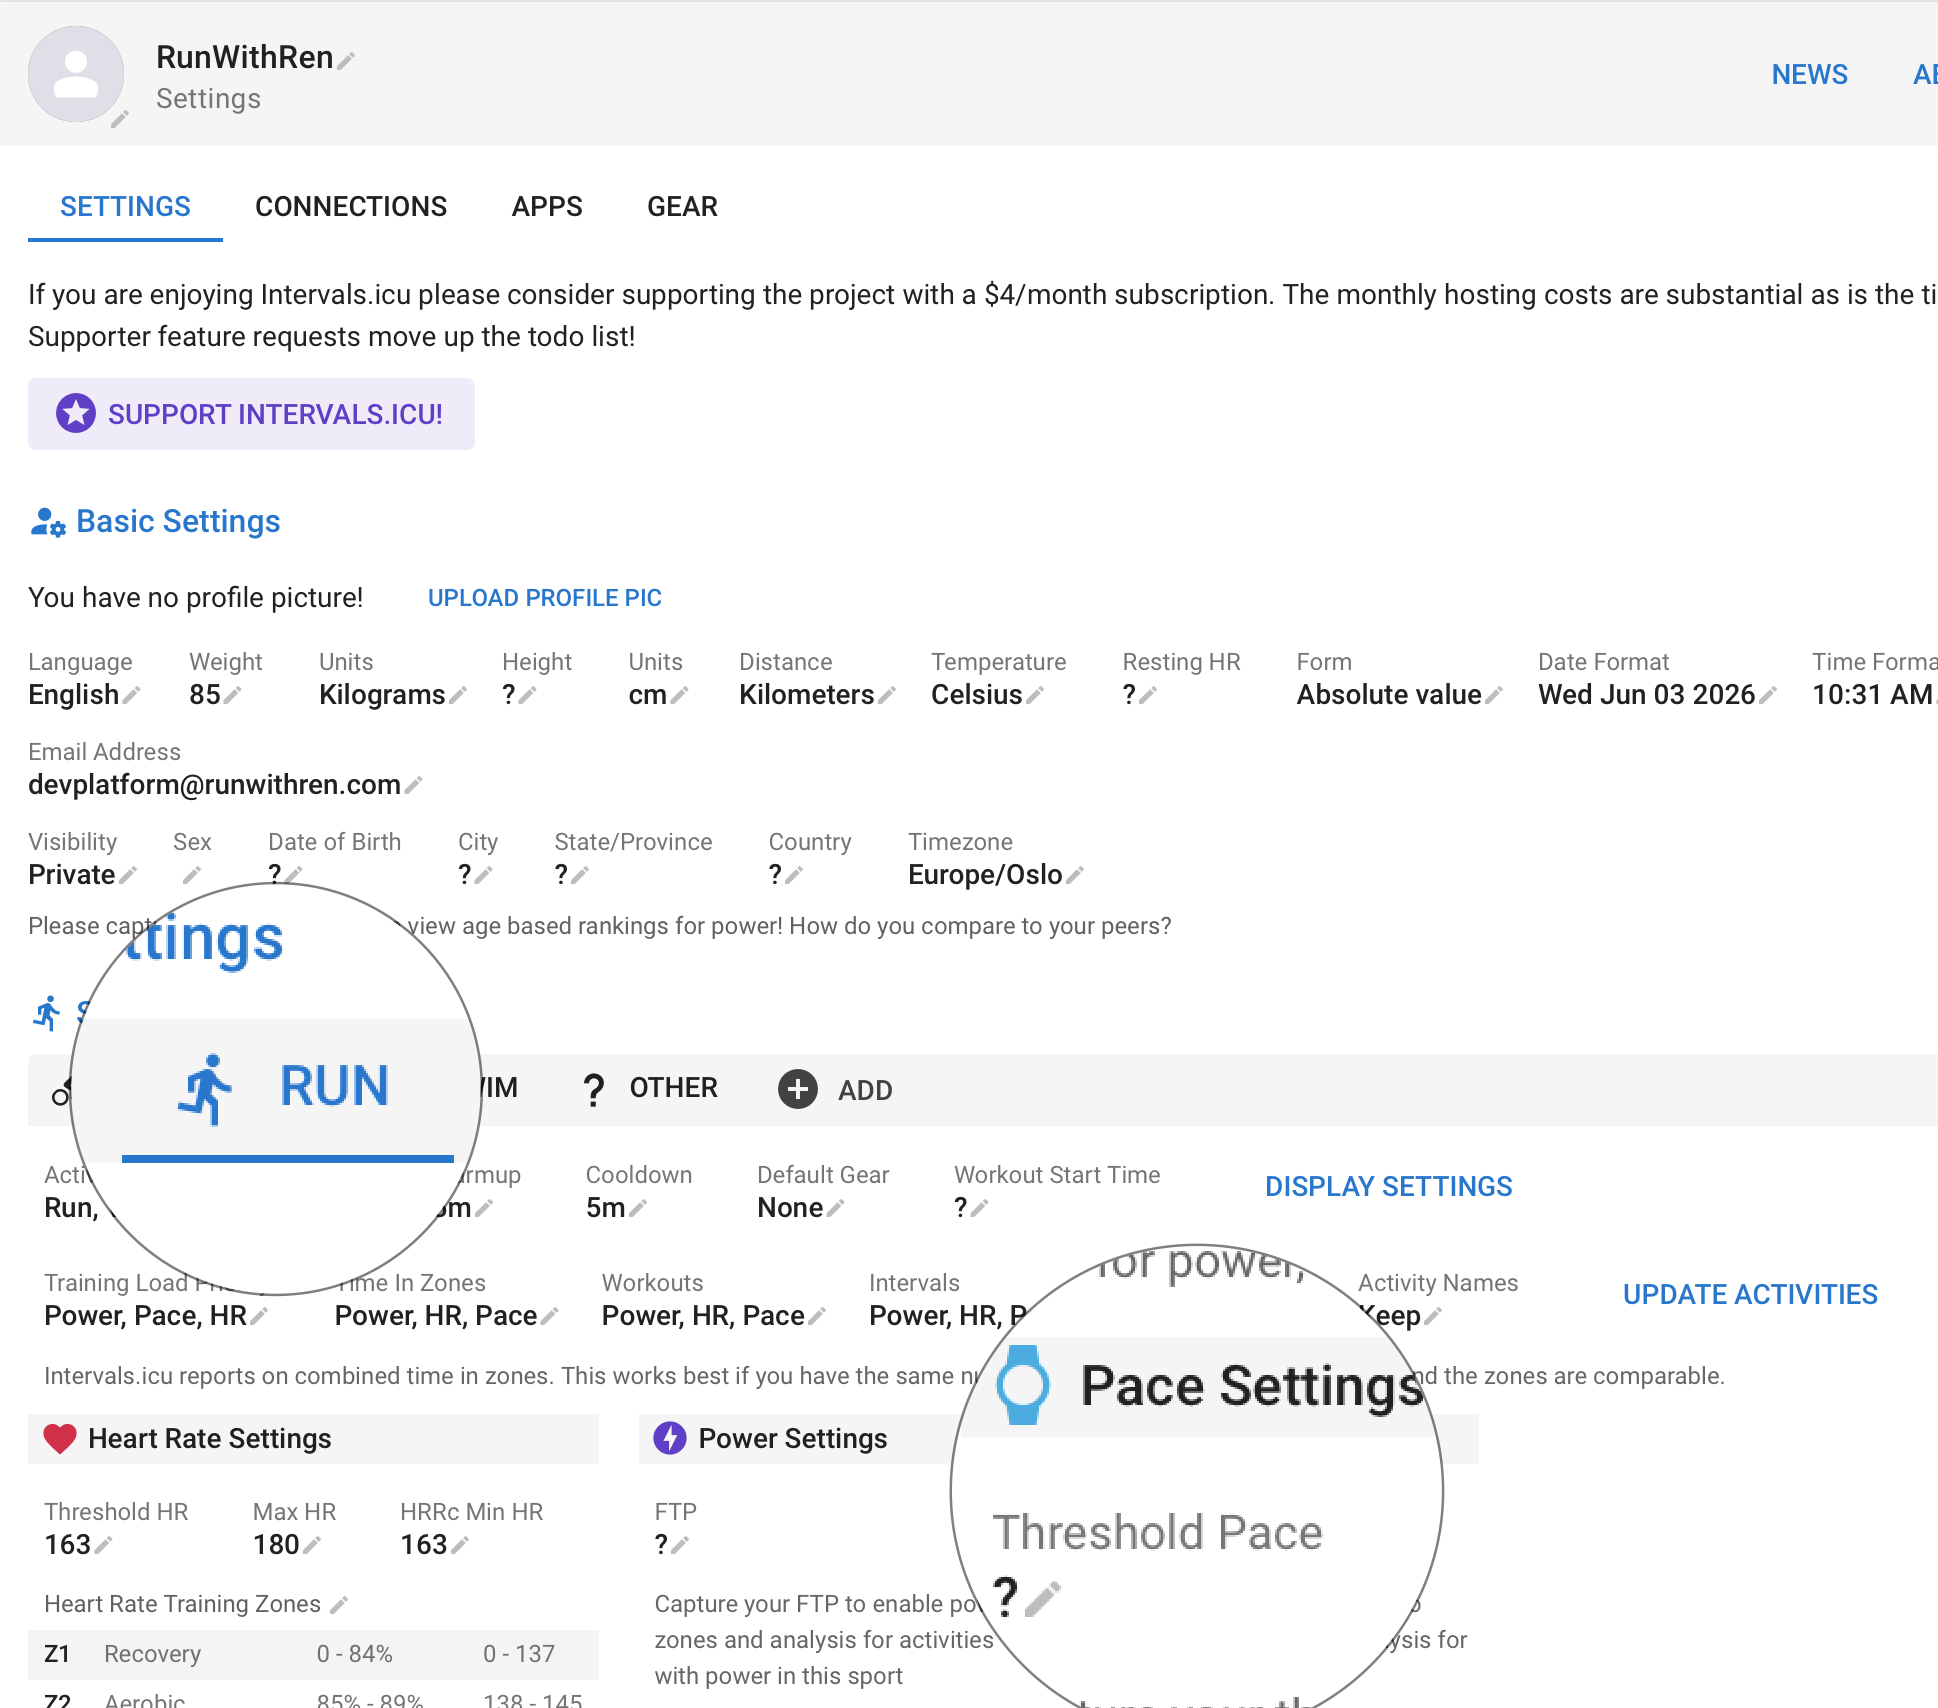Edit the HRRc Min HR pencil
This screenshot has height=1708, width=1938.
460,1545
